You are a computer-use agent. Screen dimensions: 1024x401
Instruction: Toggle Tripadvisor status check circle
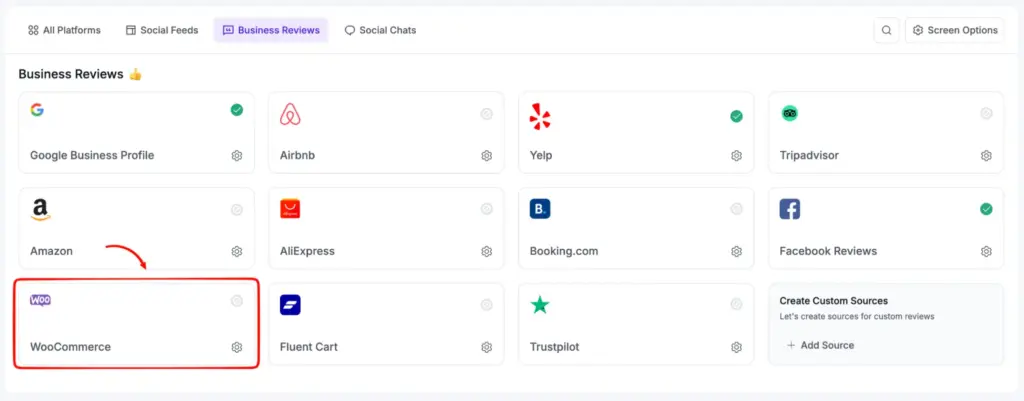(x=986, y=114)
